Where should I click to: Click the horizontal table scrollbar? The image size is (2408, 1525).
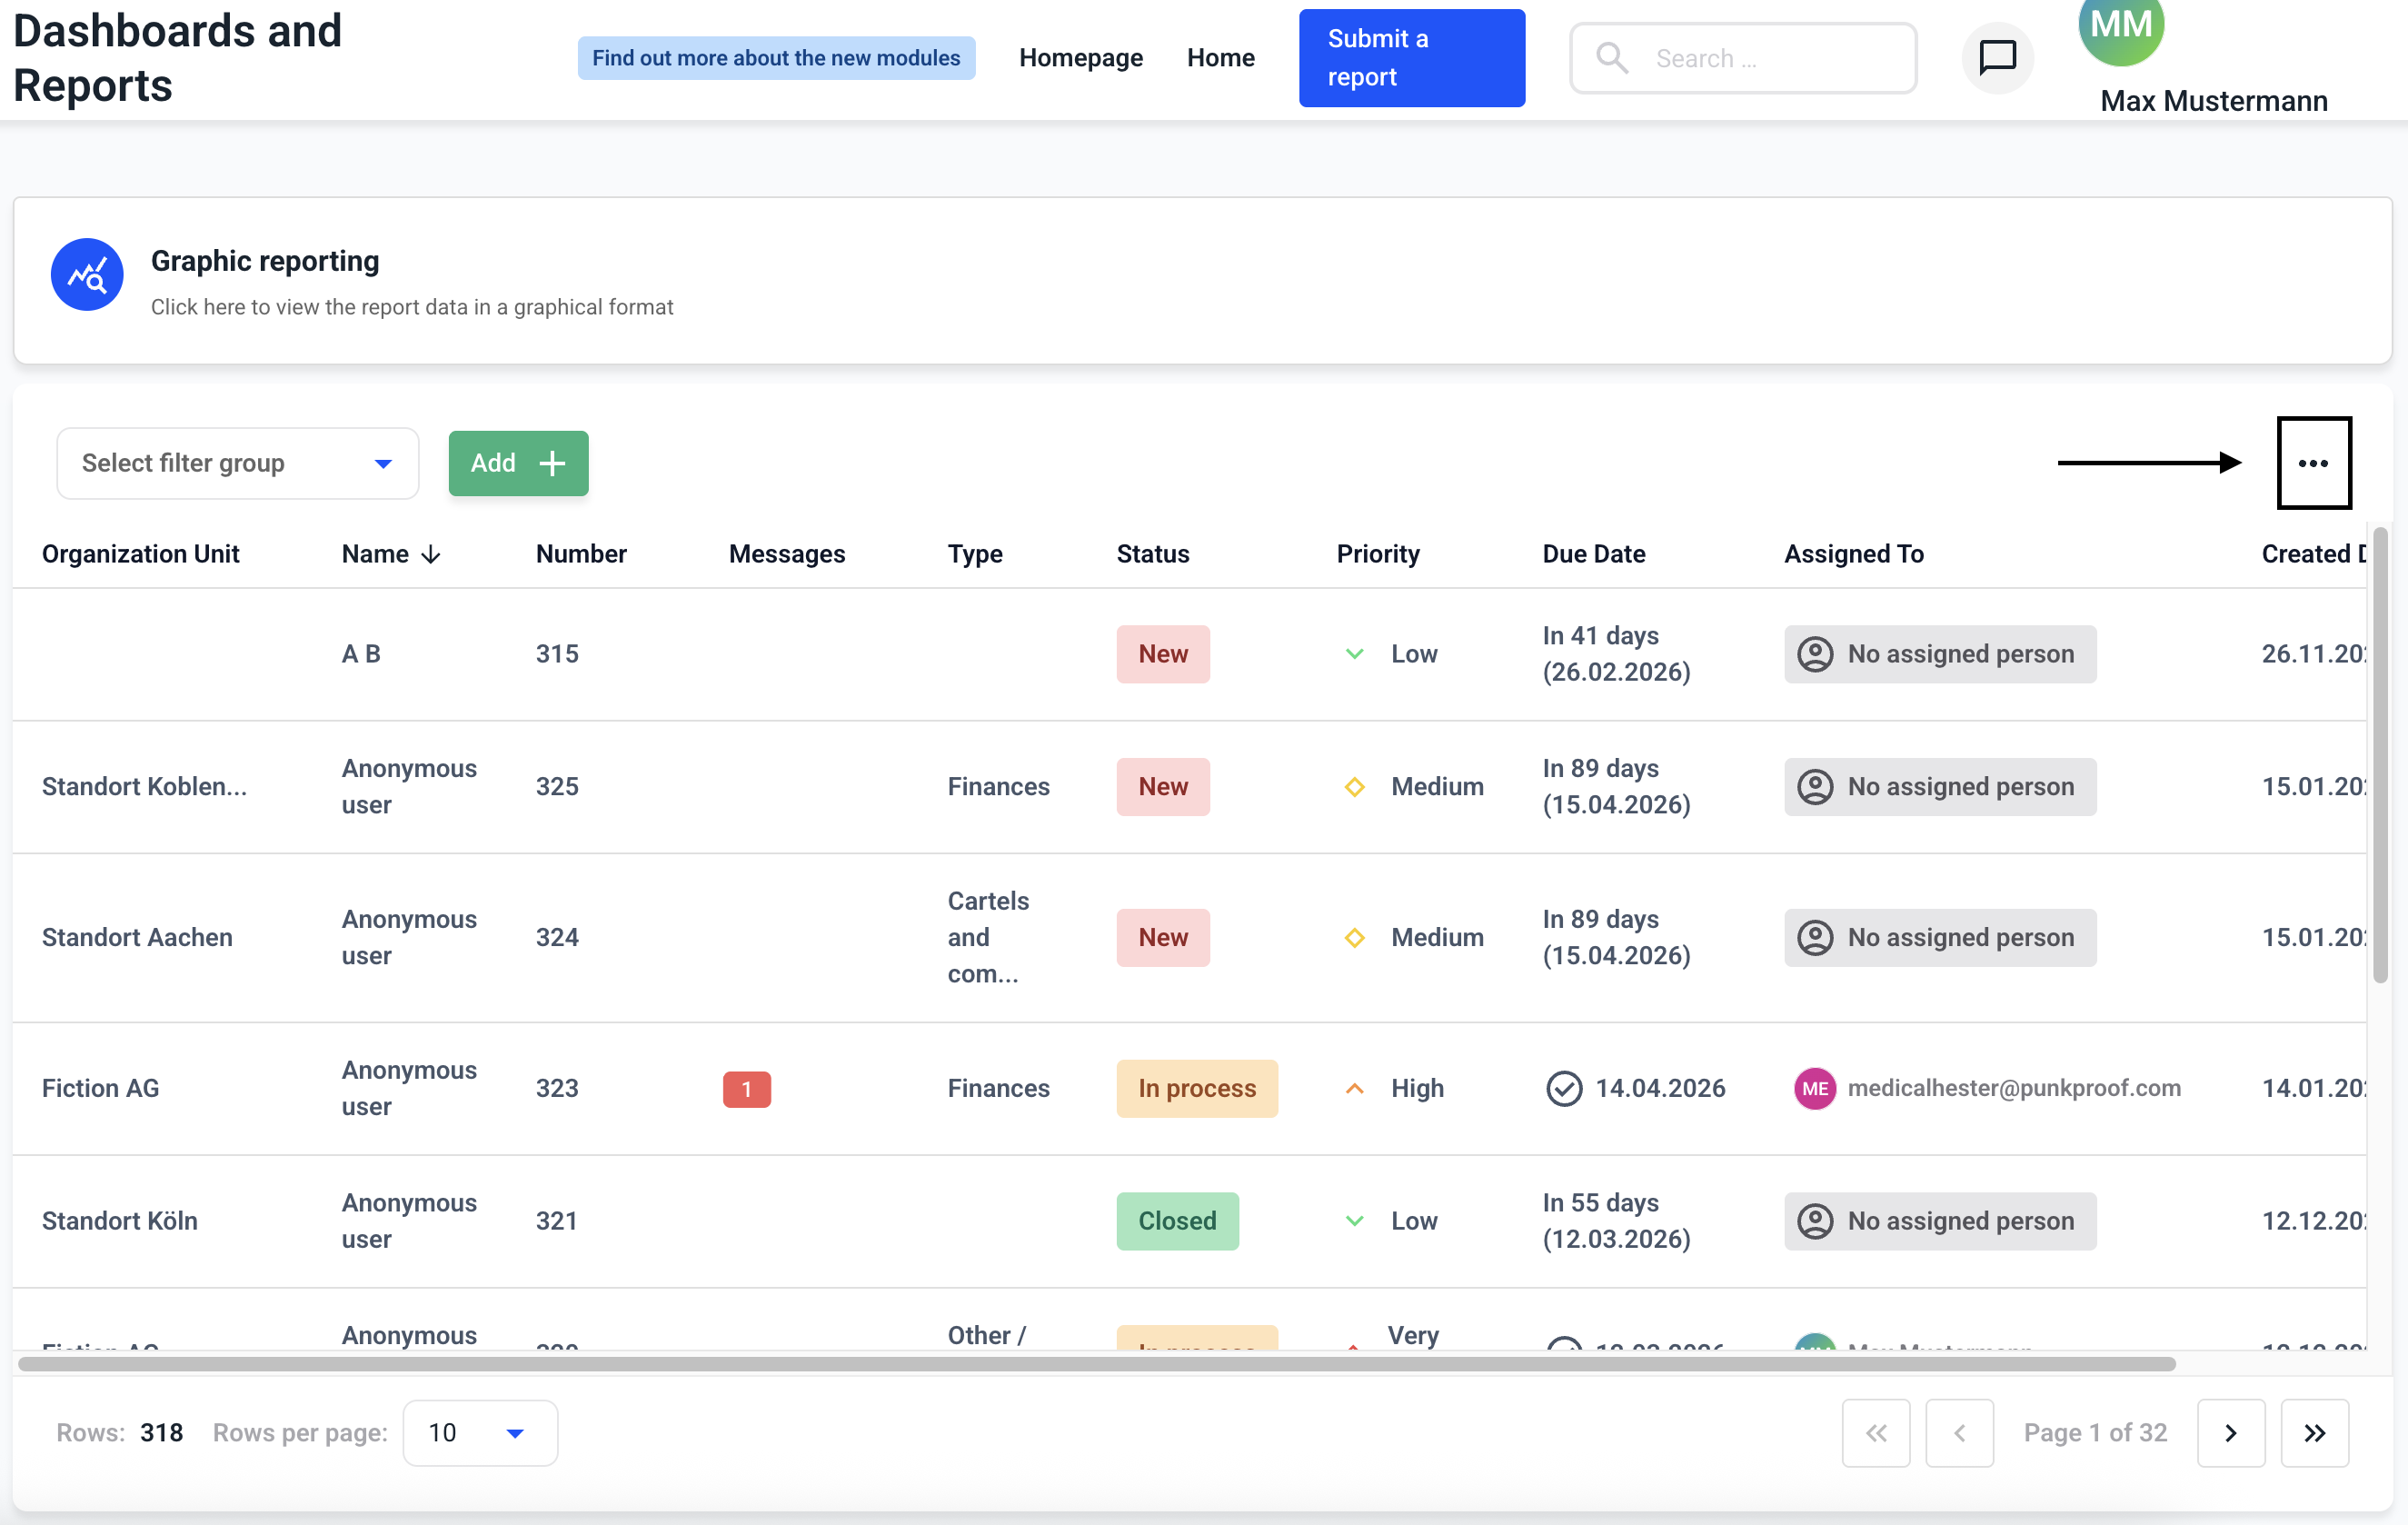point(1096,1364)
